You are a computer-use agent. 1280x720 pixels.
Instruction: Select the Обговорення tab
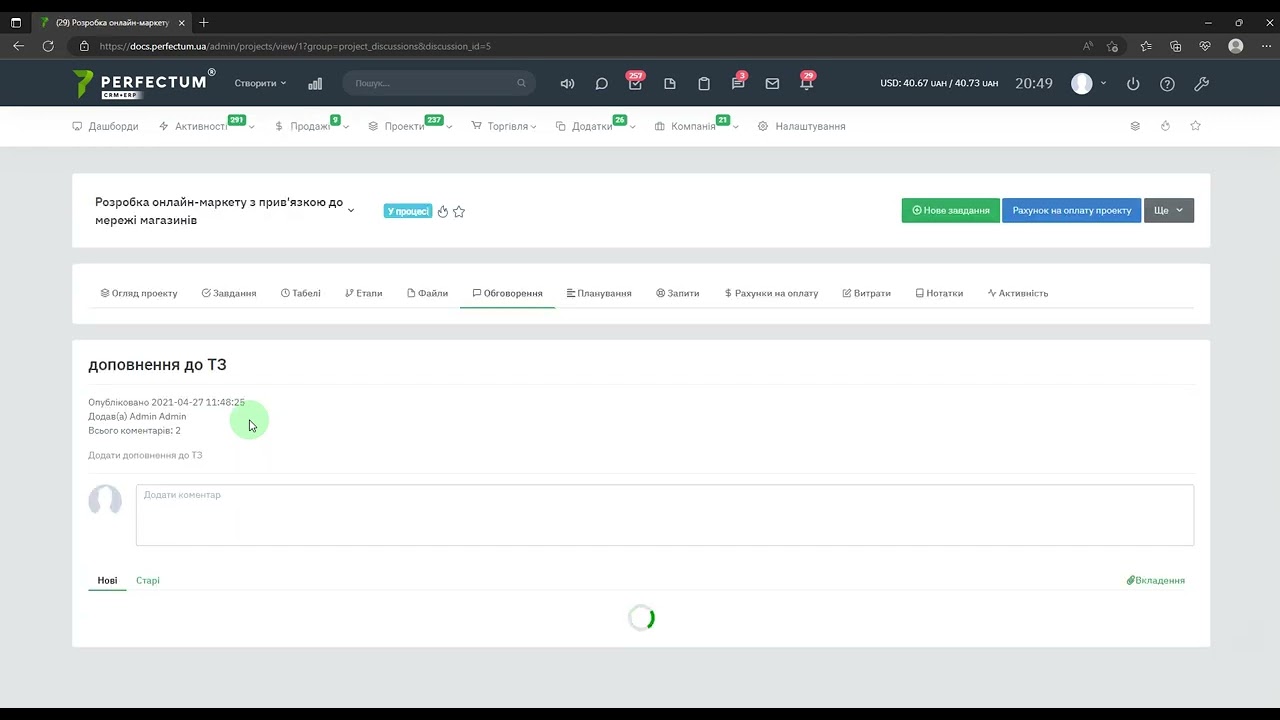click(x=507, y=293)
